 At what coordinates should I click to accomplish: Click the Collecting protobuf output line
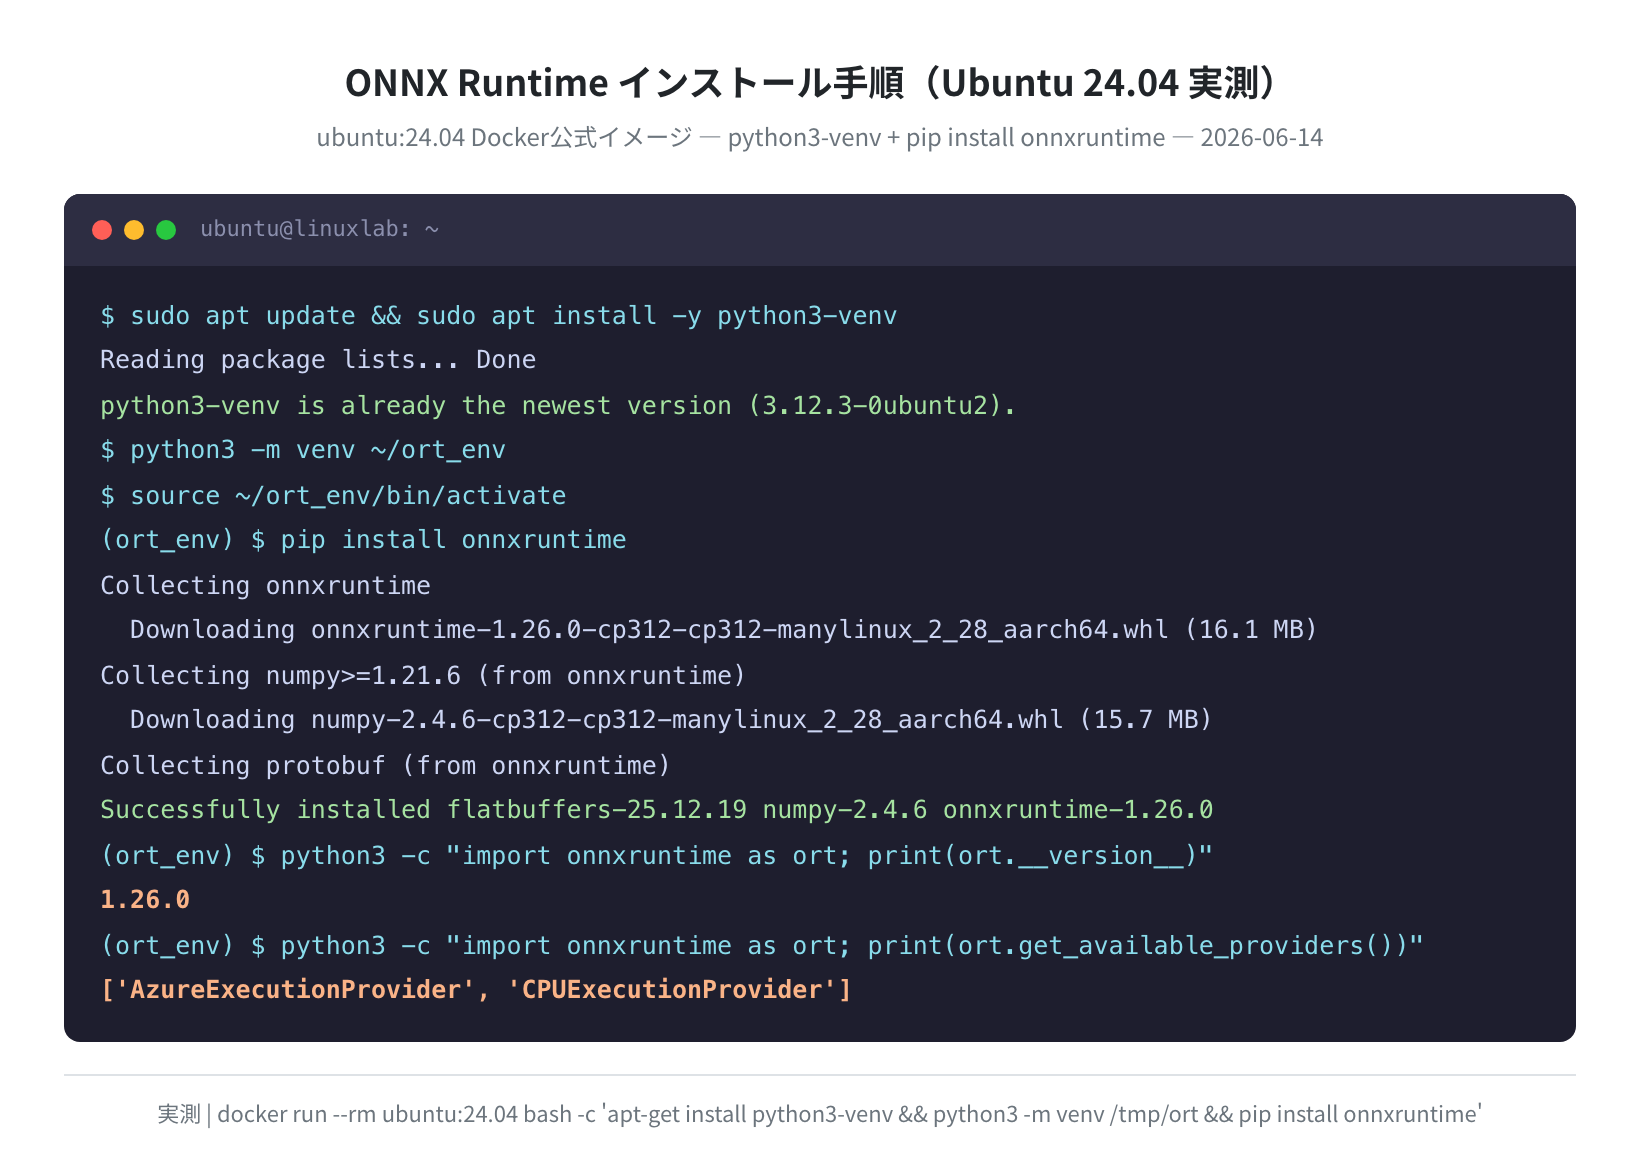coord(385,766)
